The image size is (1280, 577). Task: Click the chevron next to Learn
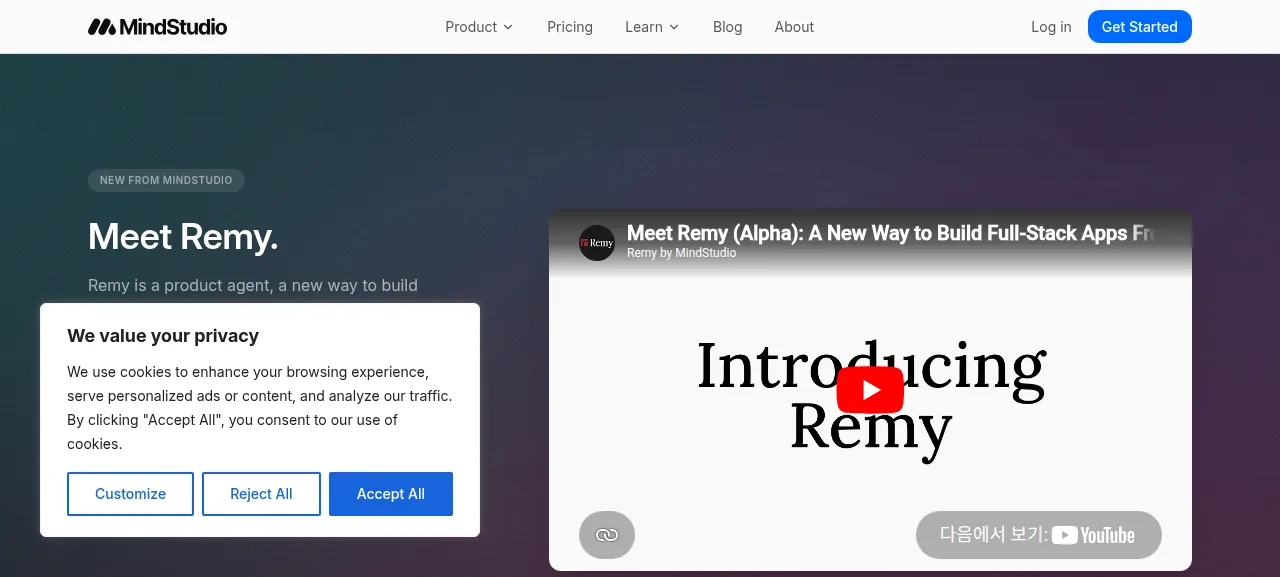pyautogui.click(x=674, y=27)
